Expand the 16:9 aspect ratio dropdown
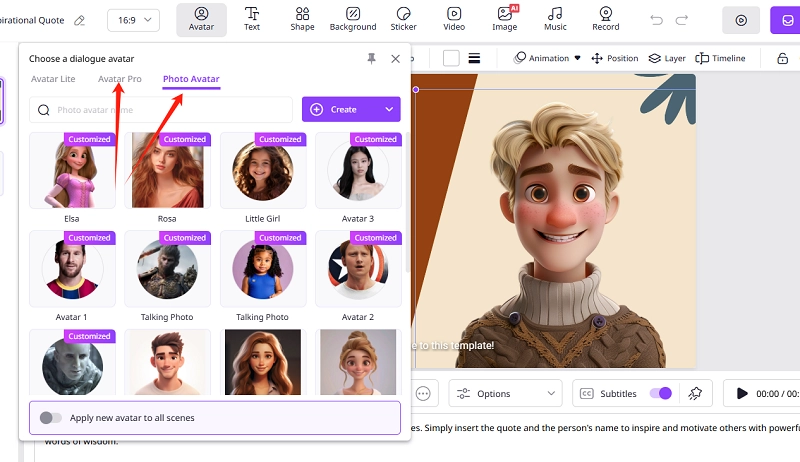This screenshot has height=462, width=800. pos(134,20)
